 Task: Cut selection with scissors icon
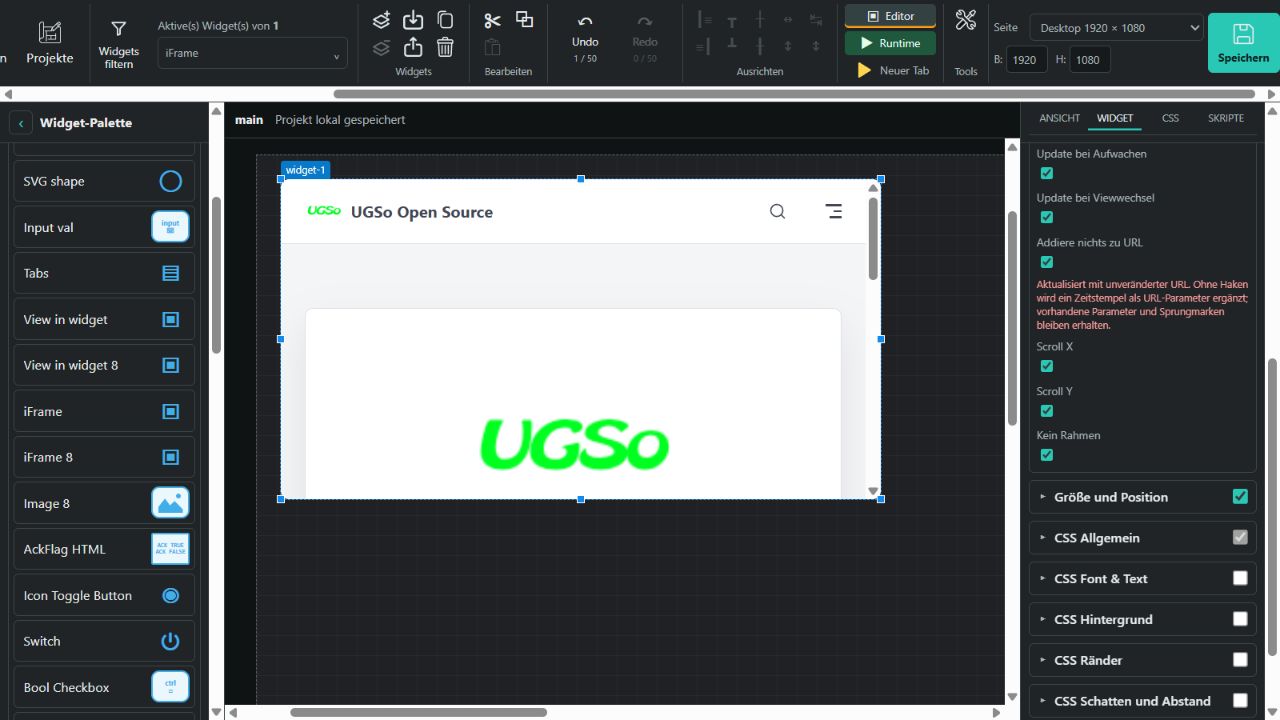492,20
